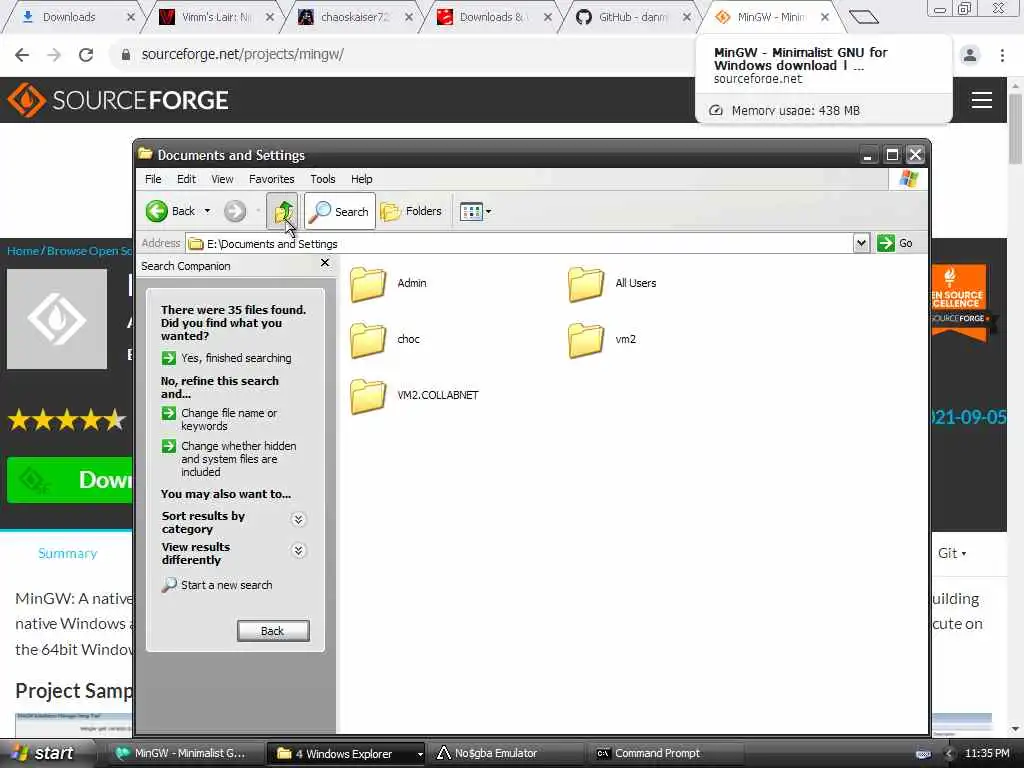Viewport: 1024px width, 768px height.
Task: Show the Folders tree pane
Action: pos(411,211)
